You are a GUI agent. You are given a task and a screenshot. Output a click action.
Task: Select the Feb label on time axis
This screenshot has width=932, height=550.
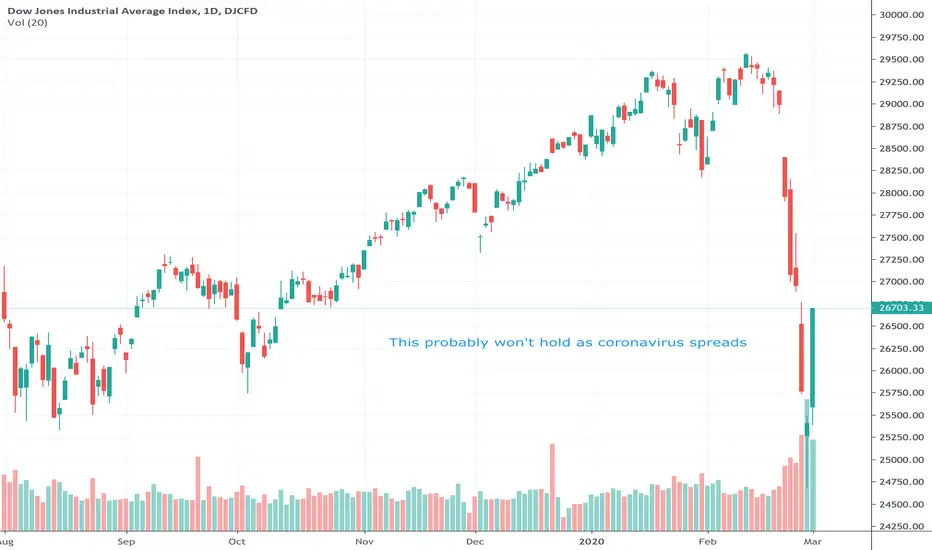tap(707, 541)
